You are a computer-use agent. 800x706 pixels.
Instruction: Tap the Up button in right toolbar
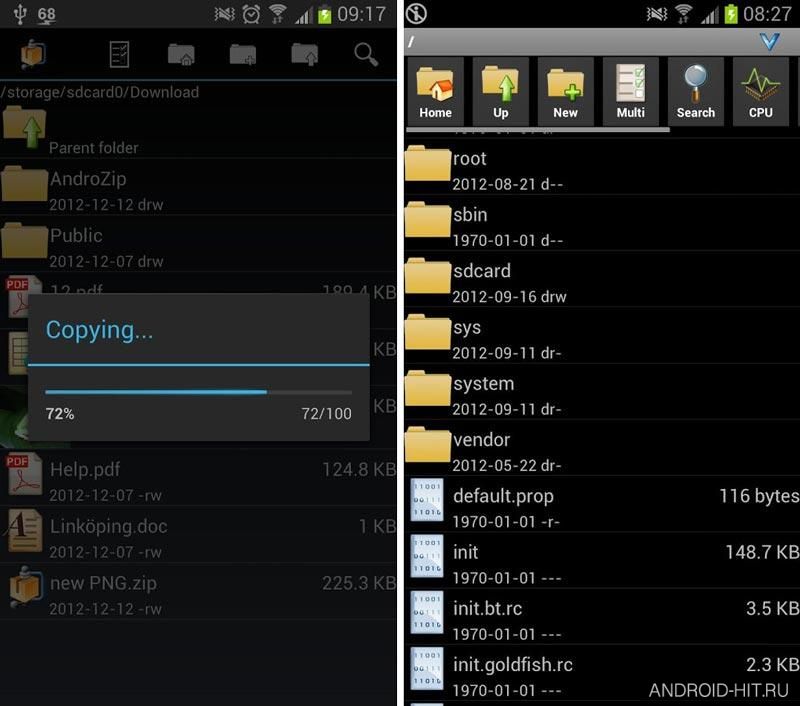tap(501, 91)
